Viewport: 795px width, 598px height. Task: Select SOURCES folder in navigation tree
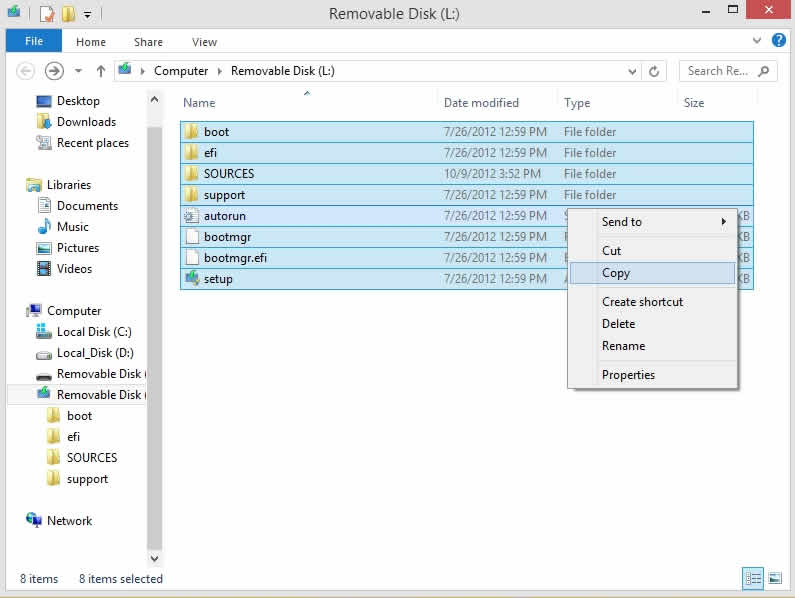point(91,458)
